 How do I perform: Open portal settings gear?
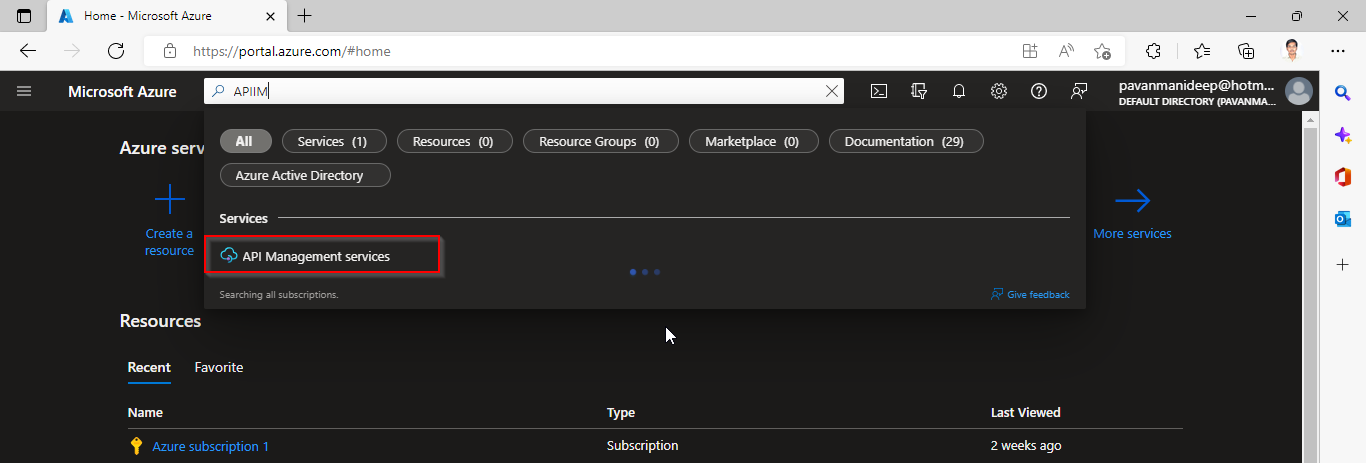[x=999, y=91]
